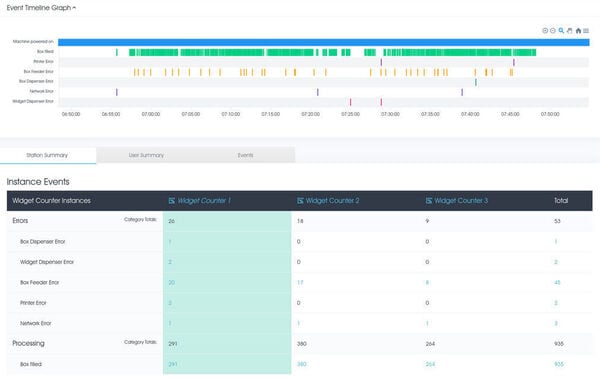The image size is (600, 388).
Task: Click Widget Dispenser Error count for Counter 1
Action: point(170,262)
